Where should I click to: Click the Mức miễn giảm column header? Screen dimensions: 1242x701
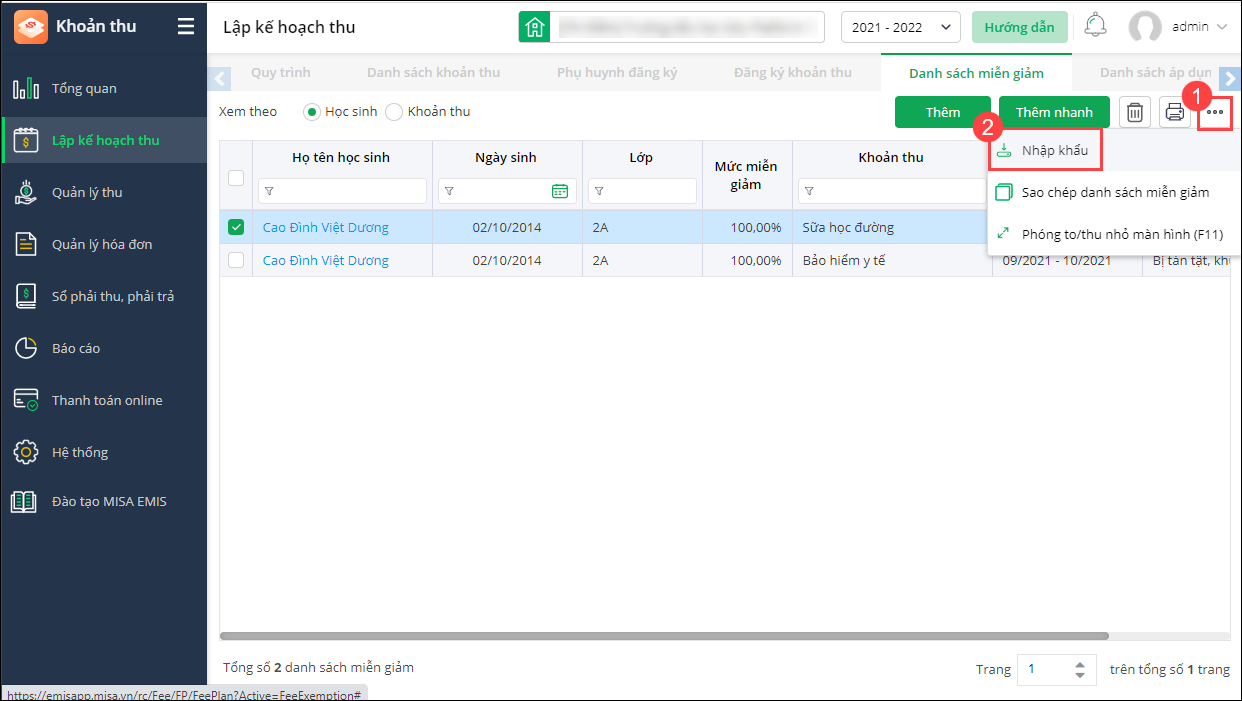pyautogui.click(x=746, y=176)
